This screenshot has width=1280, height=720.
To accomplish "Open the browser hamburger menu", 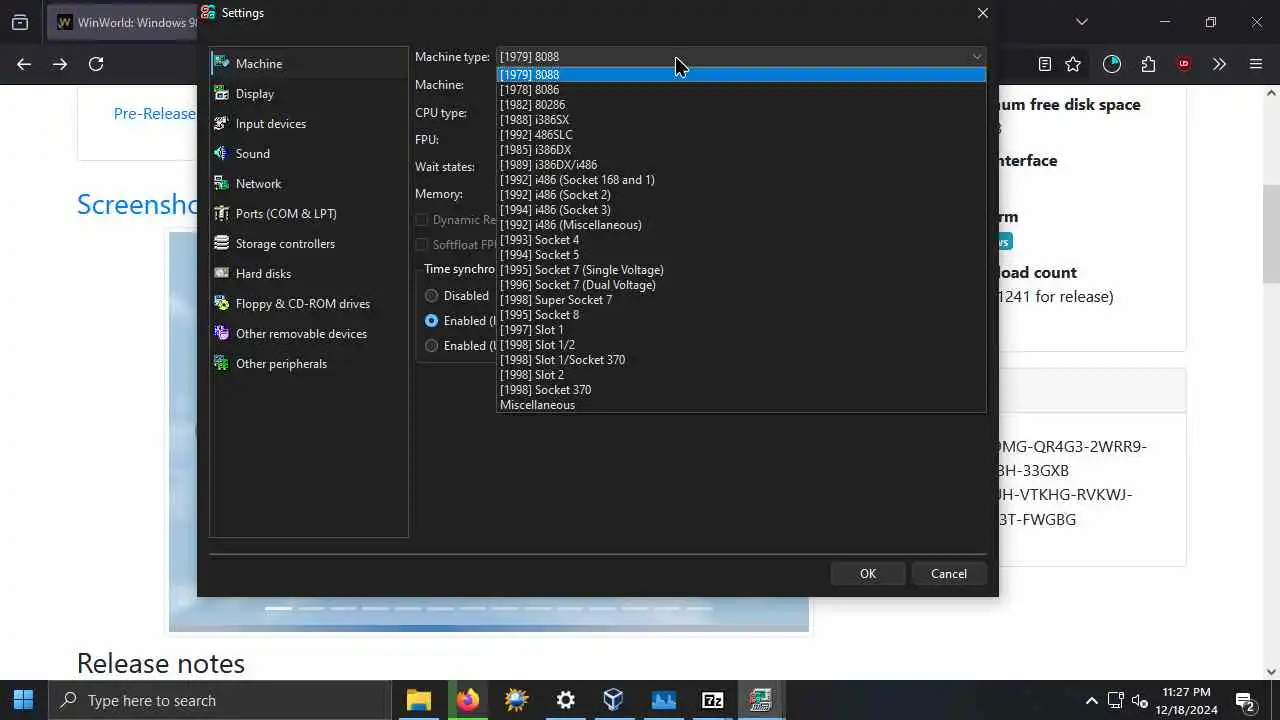I will pyautogui.click(x=1256, y=64).
